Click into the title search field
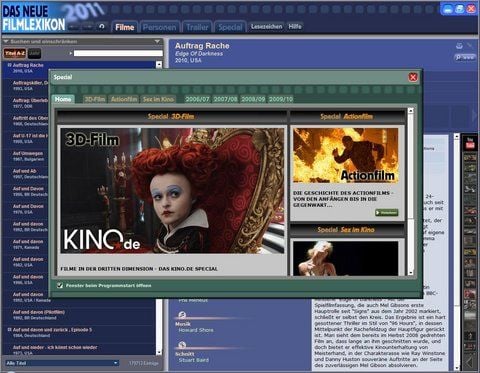The height and width of the screenshot is (373, 480). pos(118,53)
